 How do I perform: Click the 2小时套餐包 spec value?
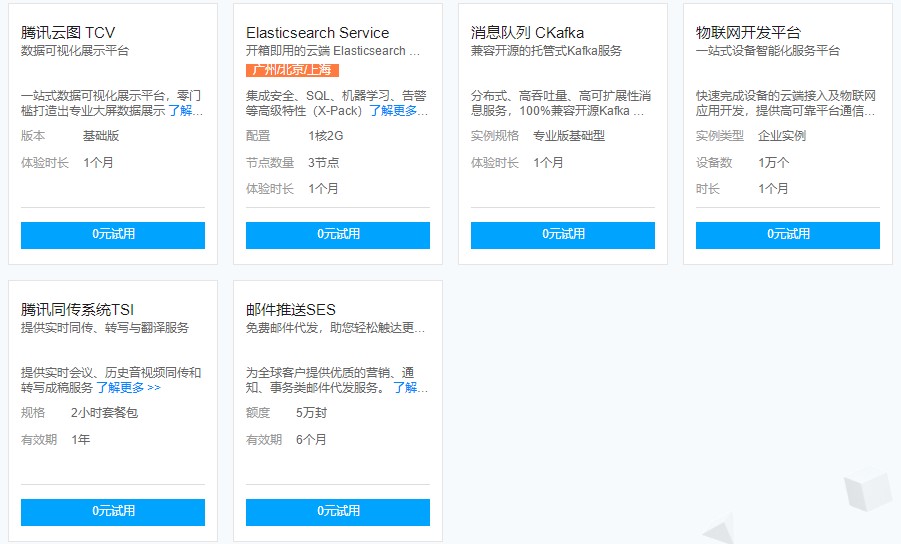(105, 412)
